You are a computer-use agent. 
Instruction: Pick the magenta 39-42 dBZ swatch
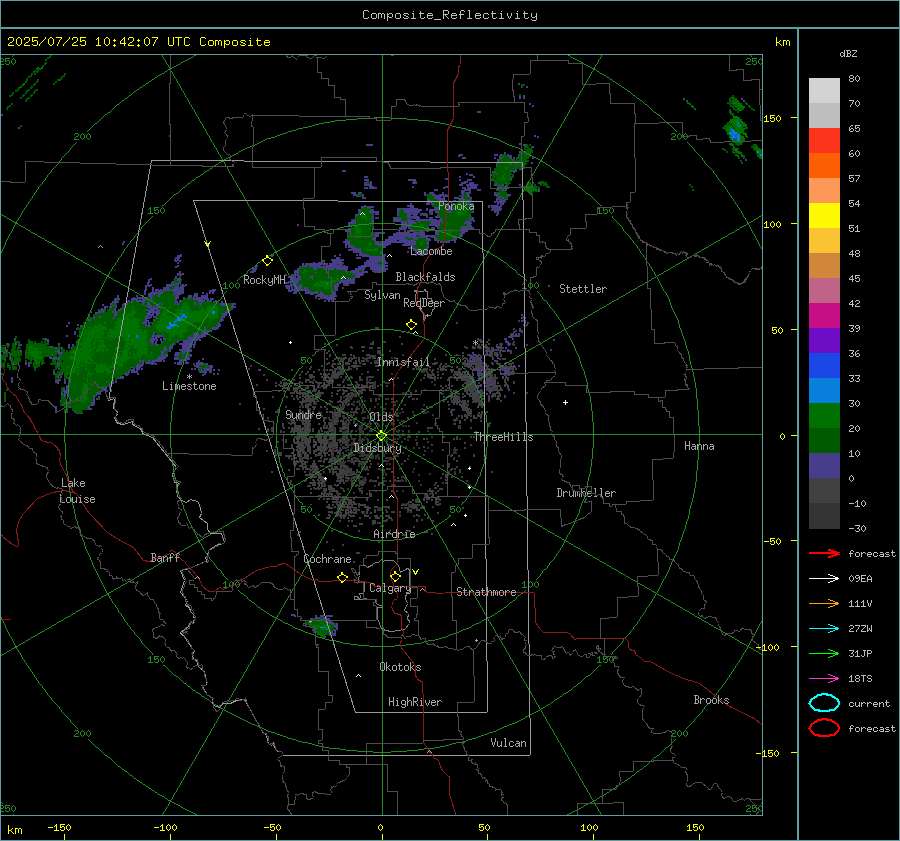click(824, 316)
